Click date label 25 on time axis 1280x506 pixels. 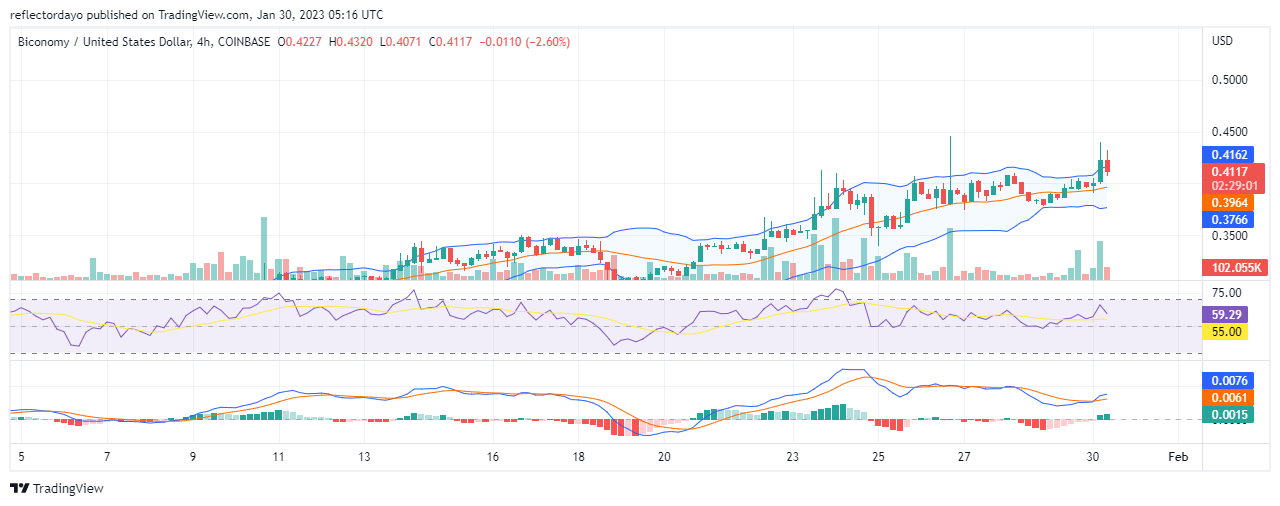tap(878, 455)
